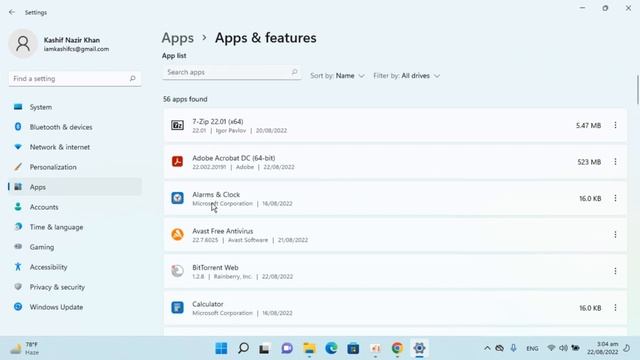
Task: Click the 56 apps found text
Action: [x=185, y=99]
